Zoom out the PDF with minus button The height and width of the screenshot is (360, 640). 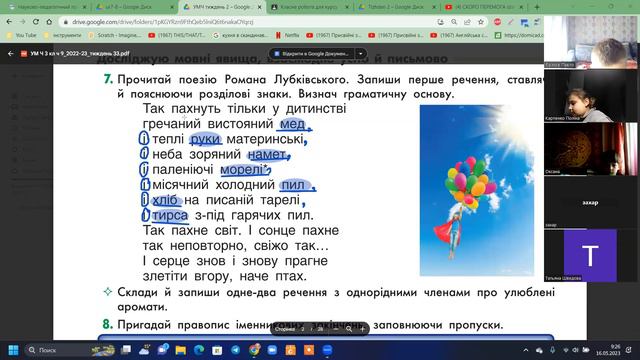pyautogui.click(x=336, y=329)
